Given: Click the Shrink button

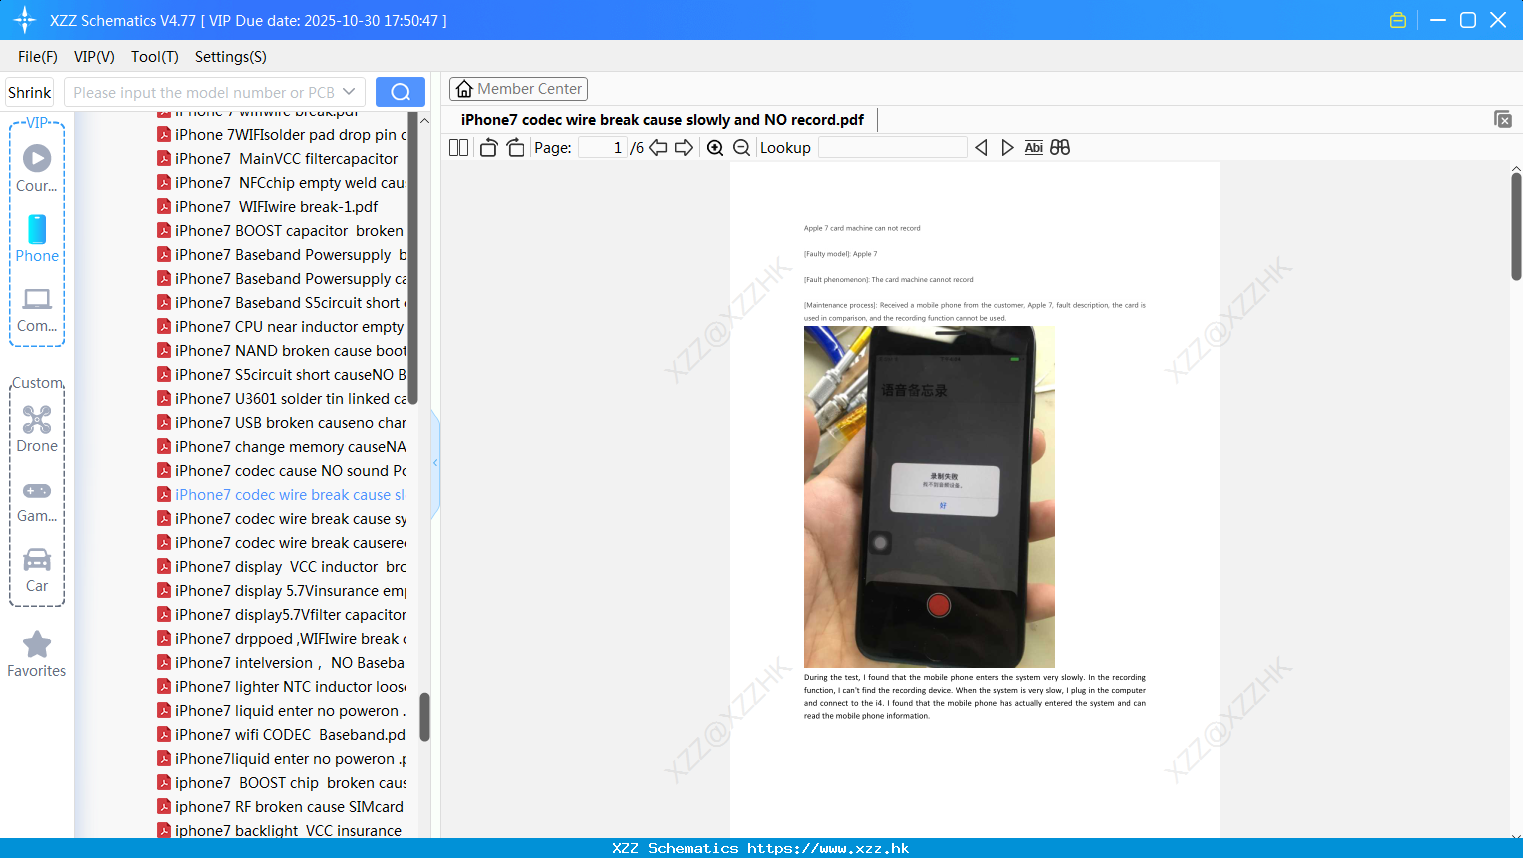Looking at the screenshot, I should pyautogui.click(x=29, y=92).
